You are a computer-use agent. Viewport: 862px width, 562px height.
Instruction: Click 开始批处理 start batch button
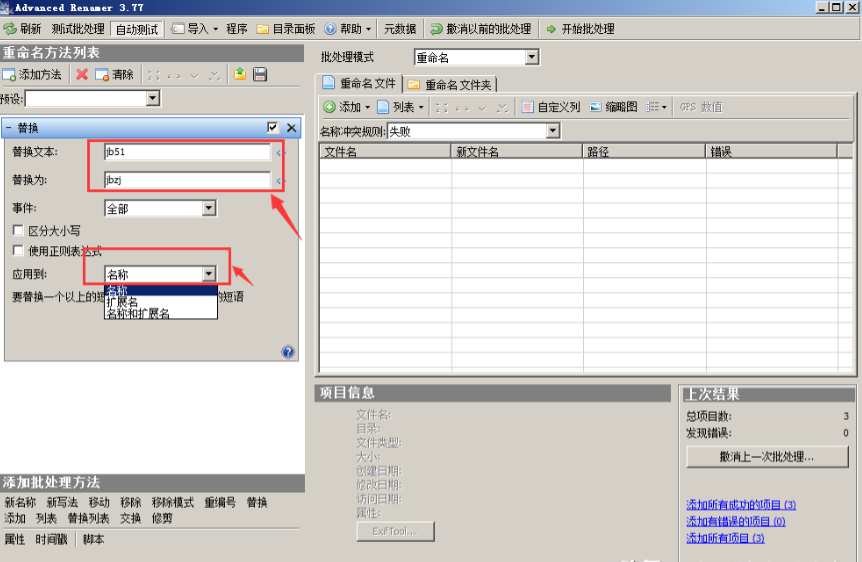pyautogui.click(x=581, y=29)
